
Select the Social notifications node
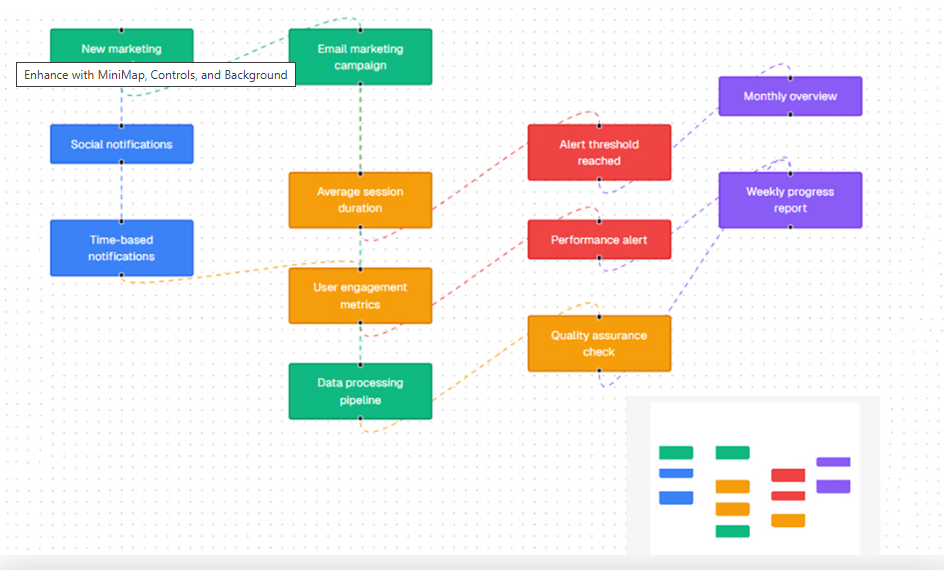(x=121, y=144)
